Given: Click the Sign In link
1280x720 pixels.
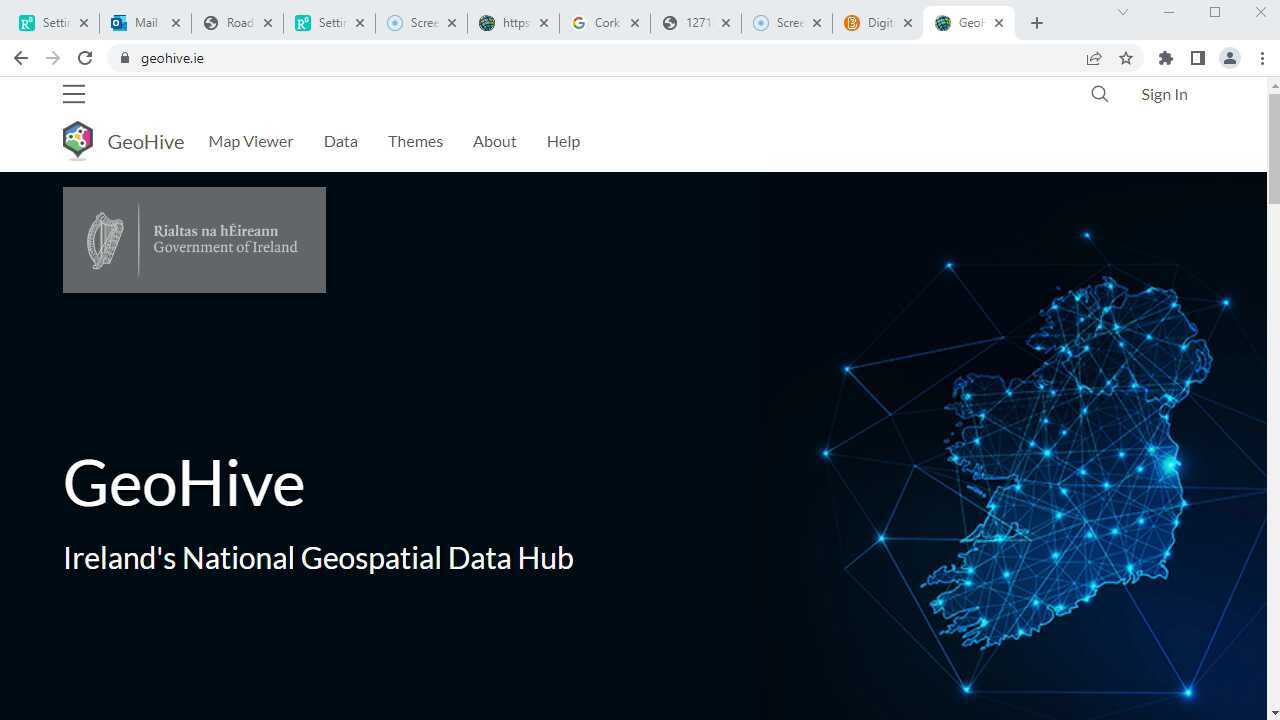Looking at the screenshot, I should click(x=1163, y=94).
